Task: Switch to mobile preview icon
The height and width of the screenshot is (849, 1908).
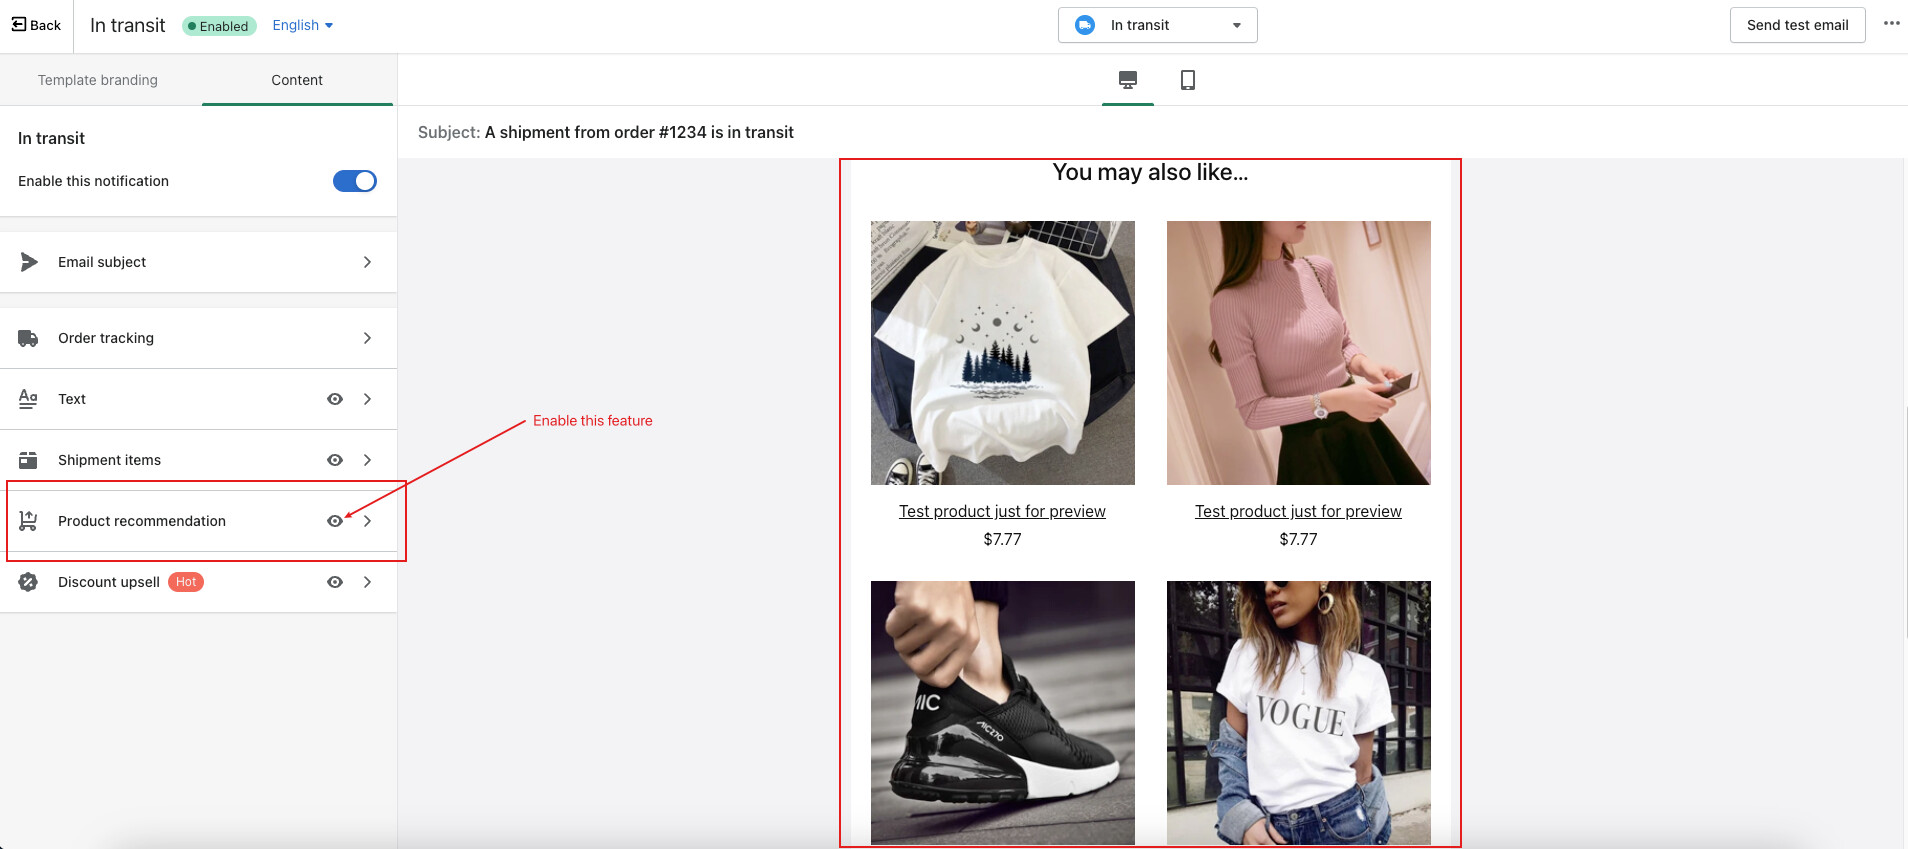Action: point(1188,80)
